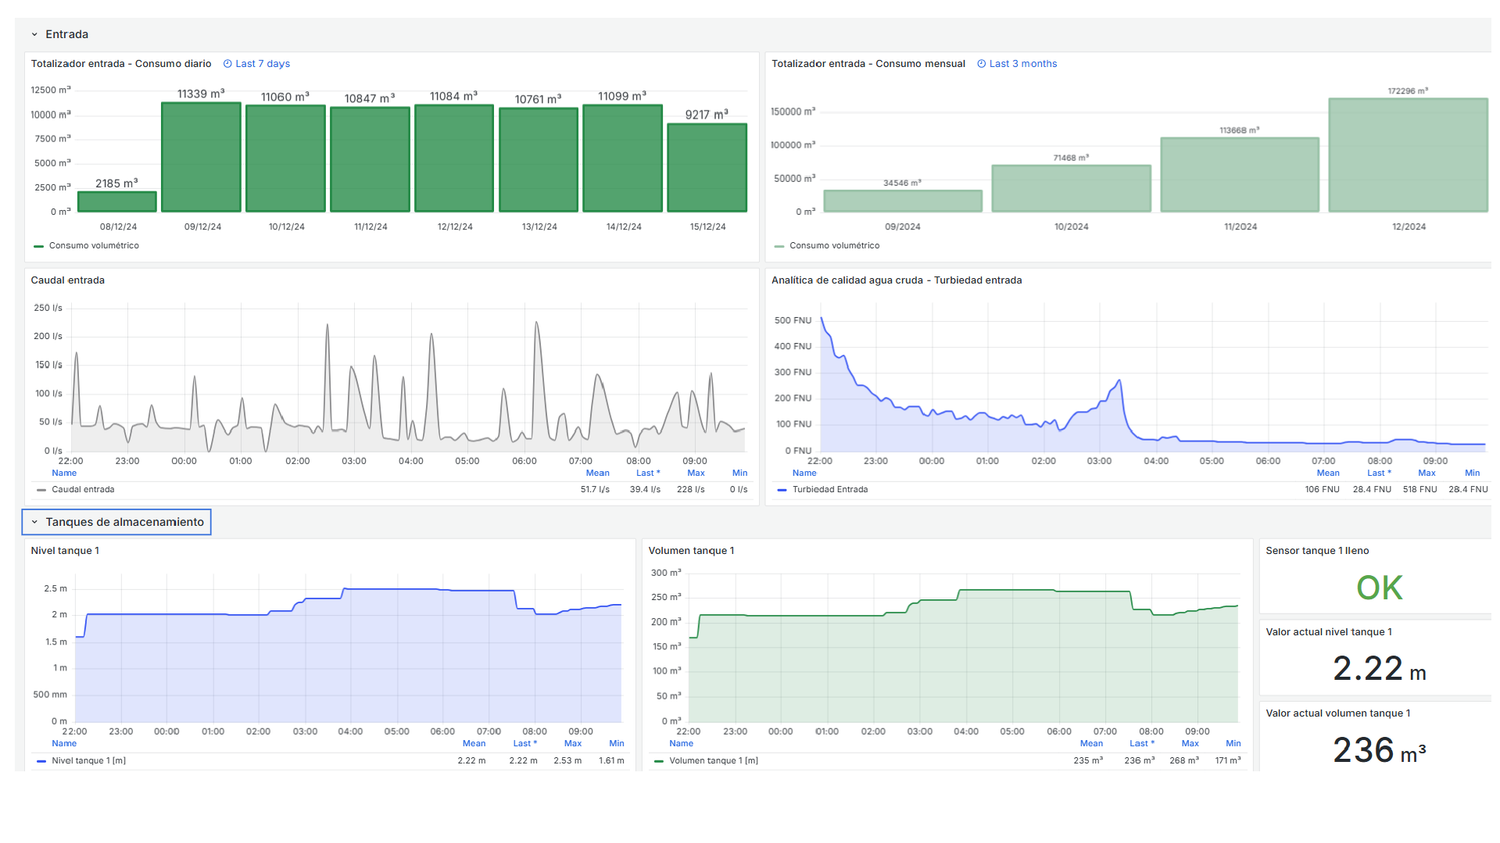Sort Caudal entrada legend by Max
This screenshot has height=843, width=1500.
pos(696,473)
